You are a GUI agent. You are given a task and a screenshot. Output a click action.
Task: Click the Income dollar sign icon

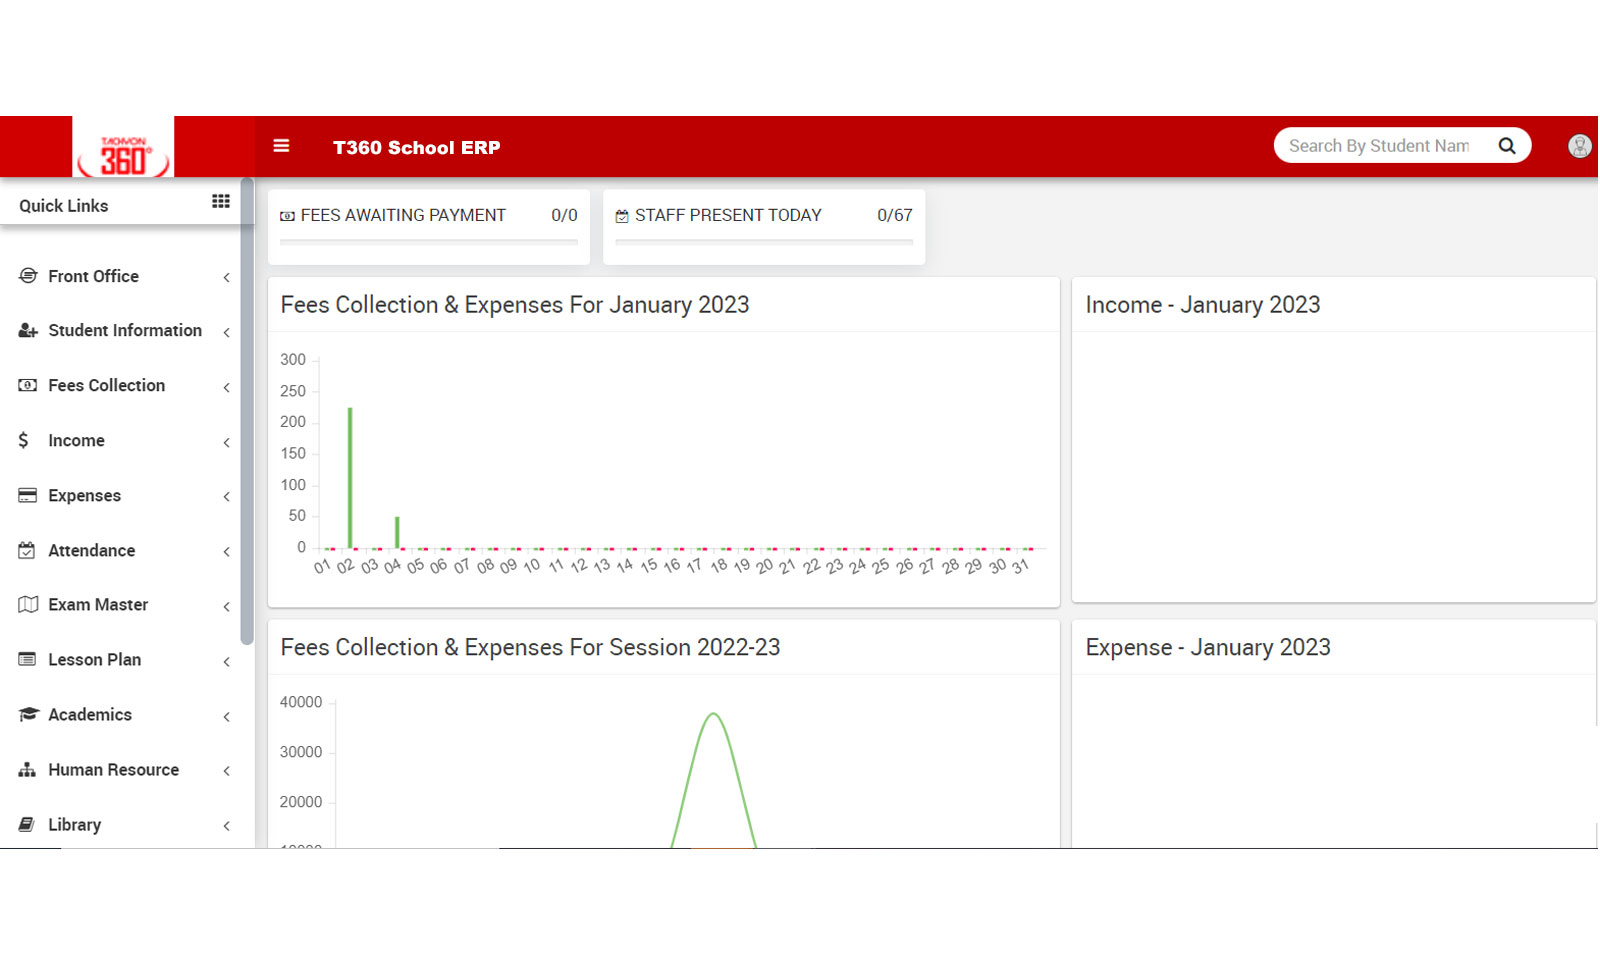(x=24, y=440)
